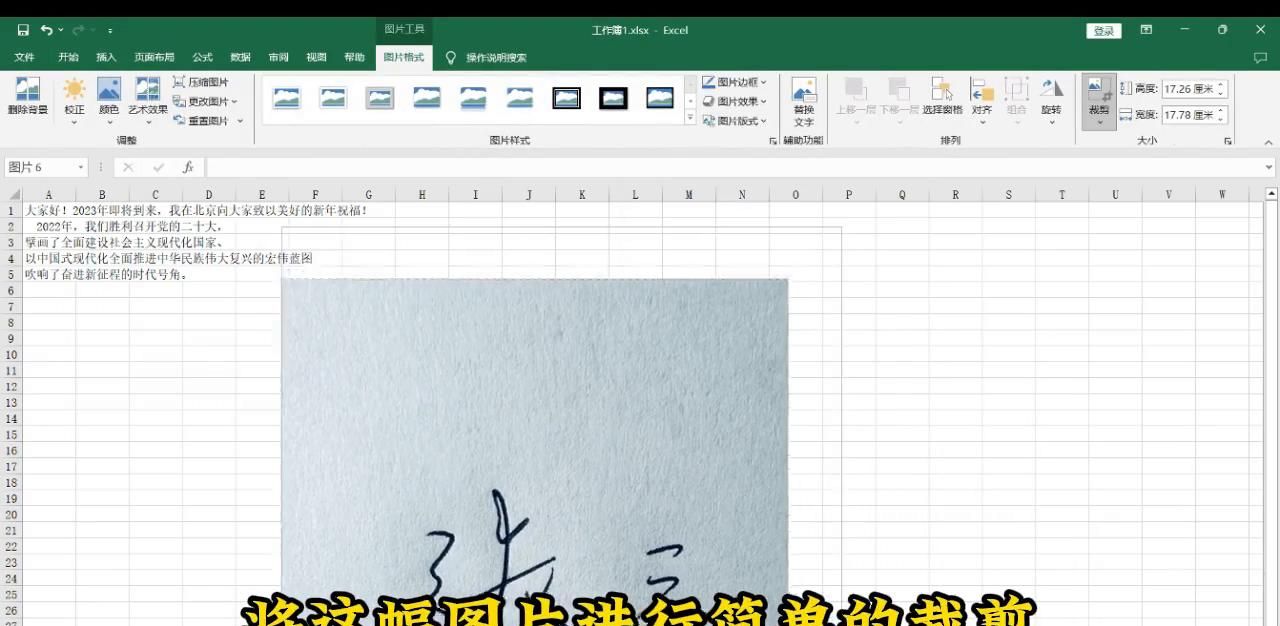Open the File (文件) tab
1280x626 pixels.
24,57
